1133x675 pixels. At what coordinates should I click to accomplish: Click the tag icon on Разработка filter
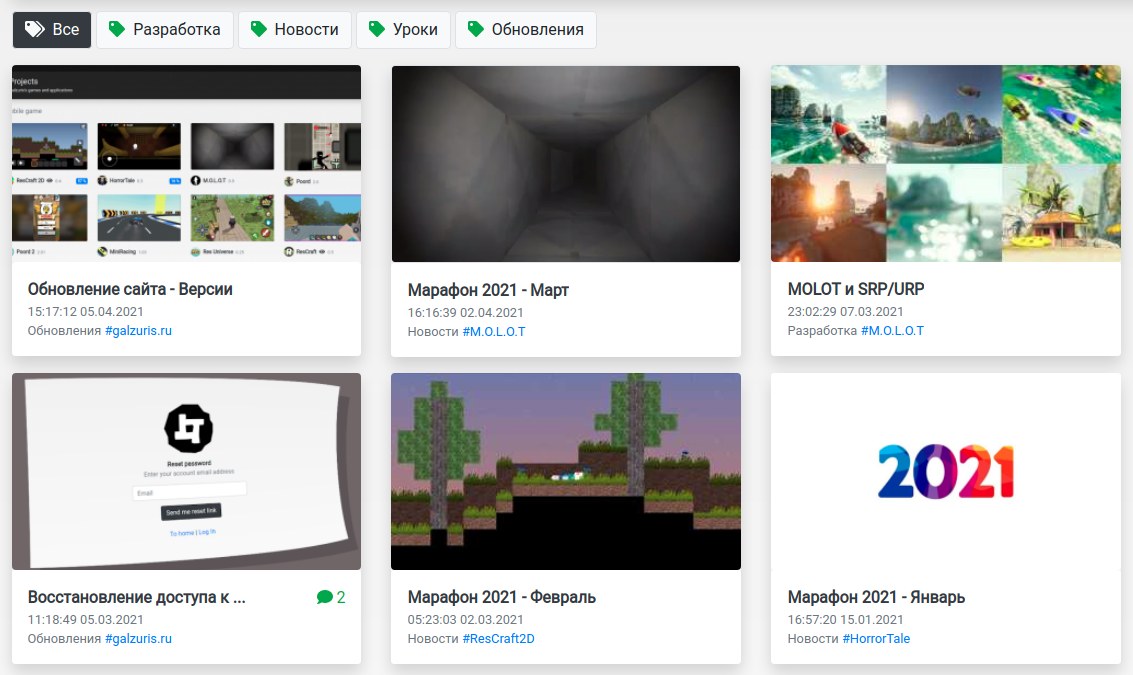[117, 30]
